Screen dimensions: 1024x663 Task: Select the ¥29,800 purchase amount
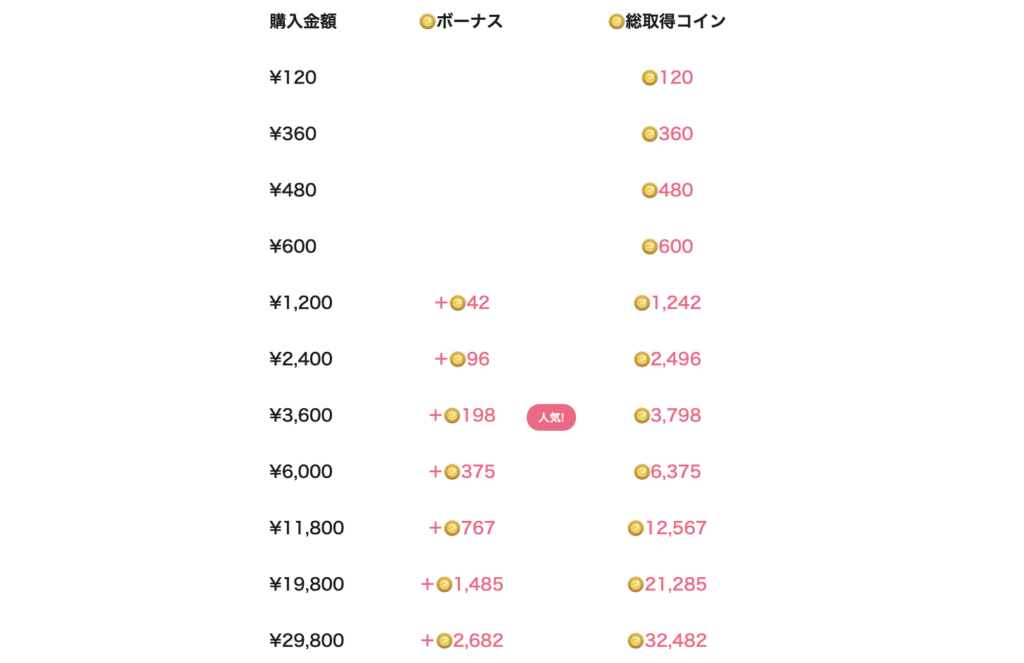click(x=306, y=641)
